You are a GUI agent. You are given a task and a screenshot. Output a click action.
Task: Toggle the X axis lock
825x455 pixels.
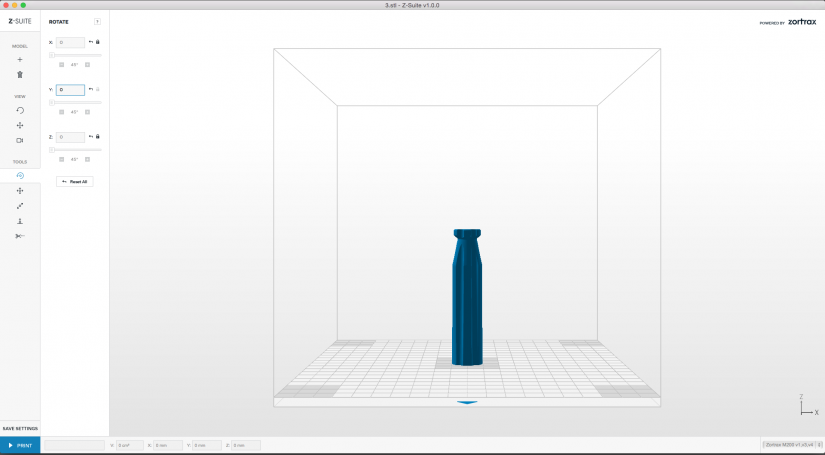pyautogui.click(x=98, y=42)
